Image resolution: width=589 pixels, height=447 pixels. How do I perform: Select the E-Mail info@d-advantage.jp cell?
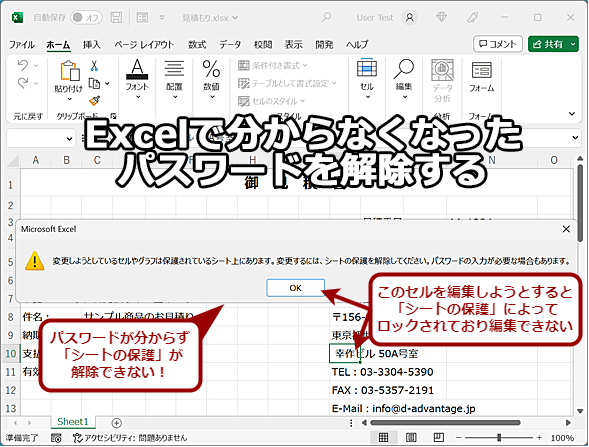403,408
